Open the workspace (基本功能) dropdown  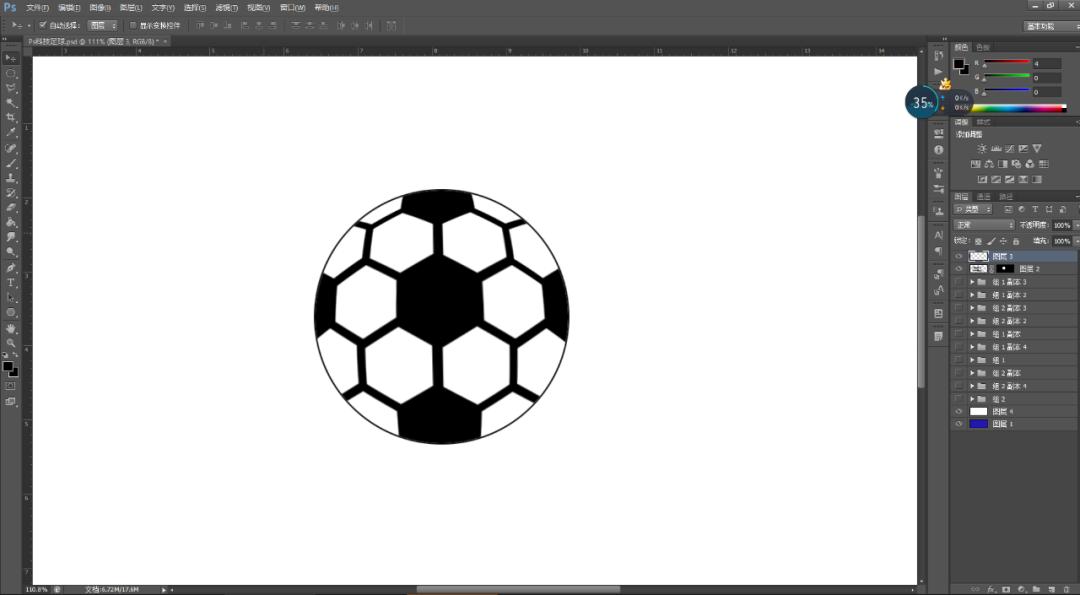click(1050, 26)
